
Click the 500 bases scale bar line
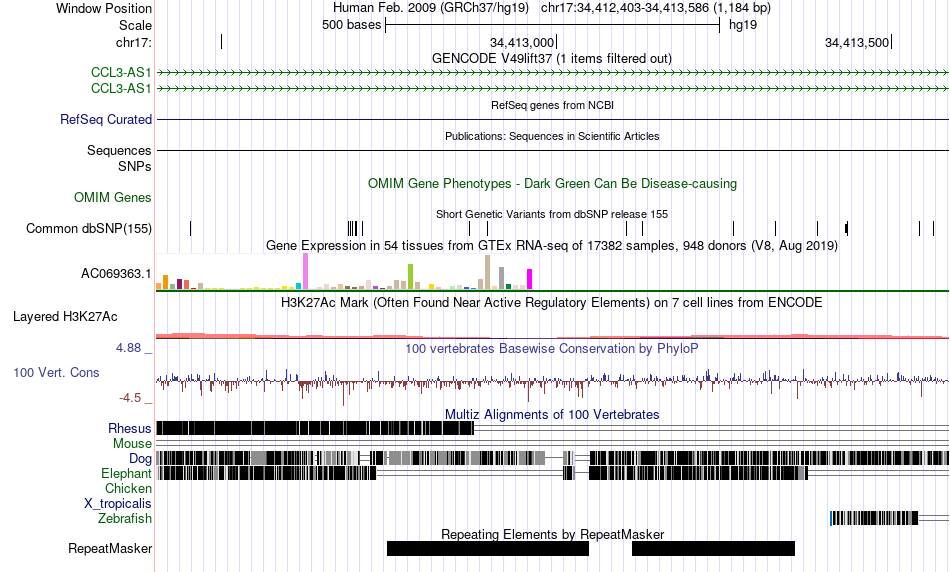553,25
